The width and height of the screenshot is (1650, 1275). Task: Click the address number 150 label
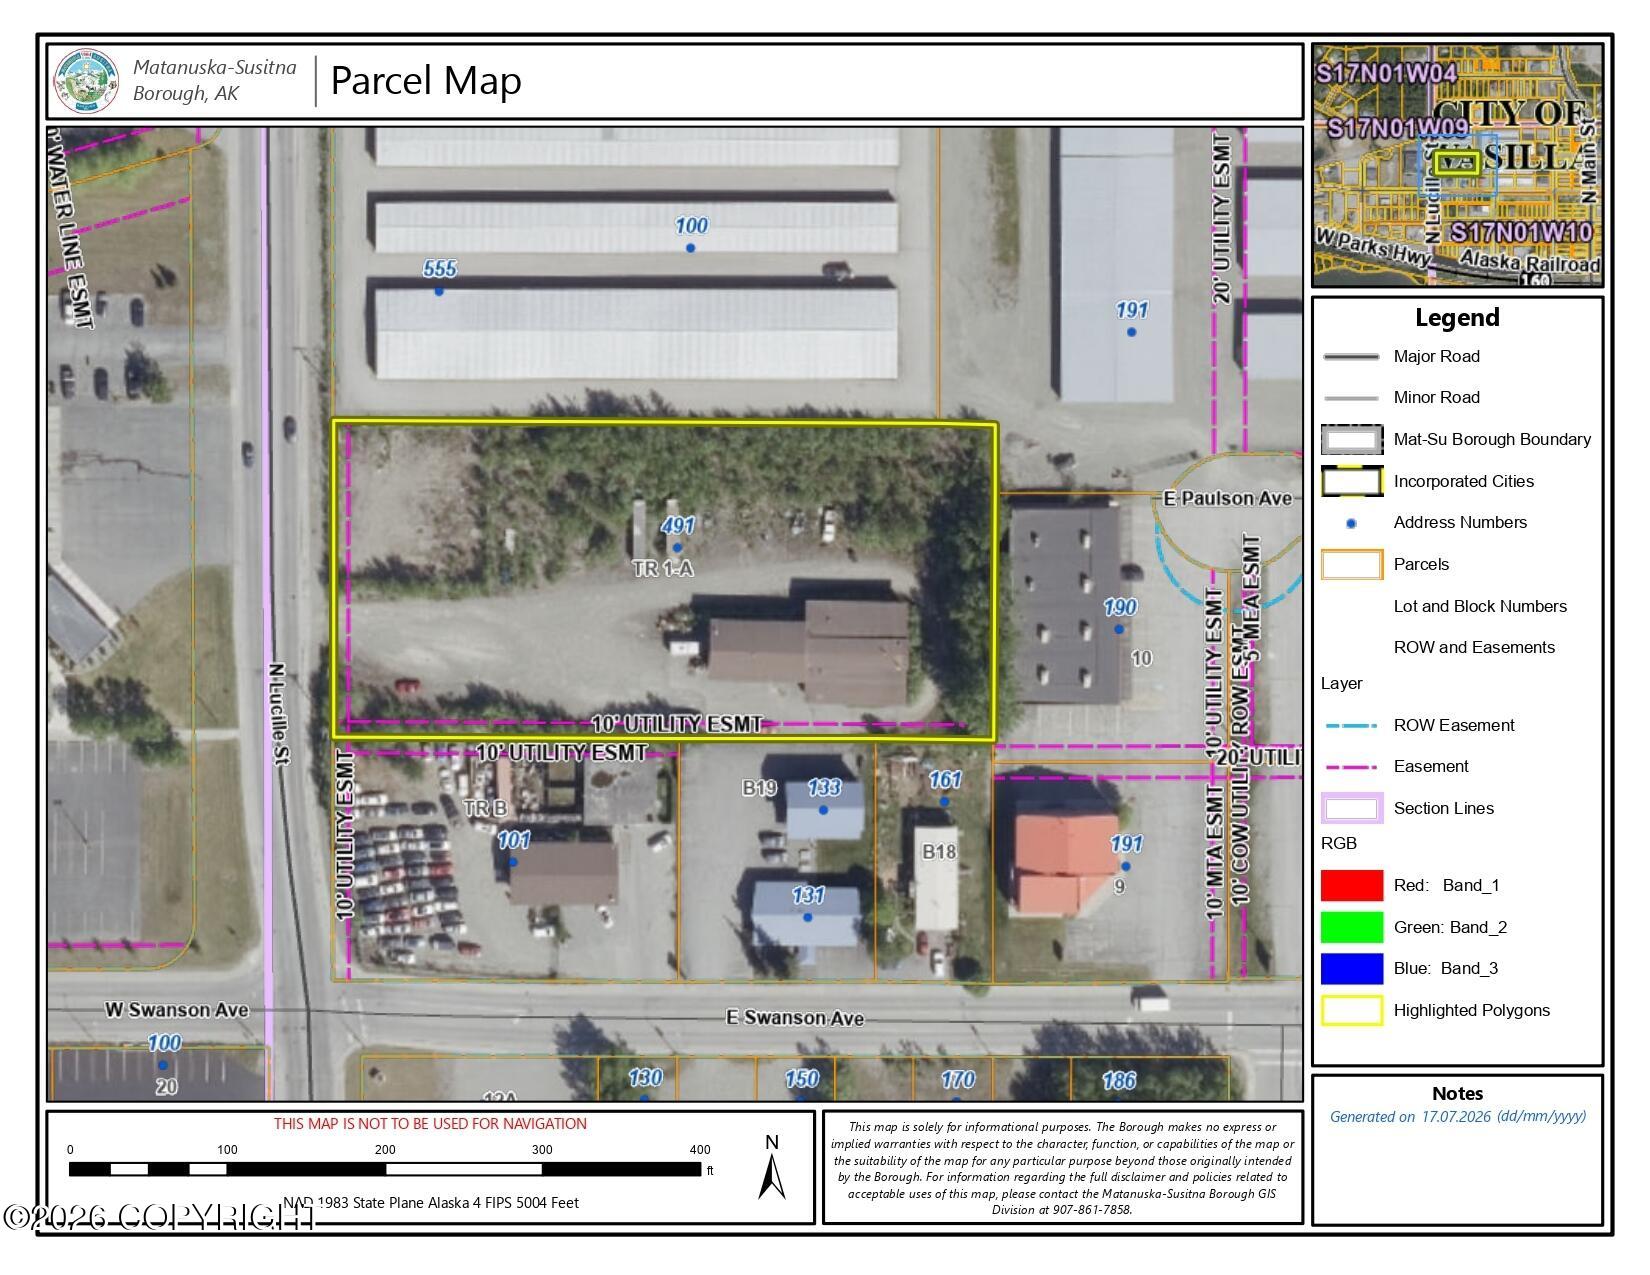(802, 1079)
